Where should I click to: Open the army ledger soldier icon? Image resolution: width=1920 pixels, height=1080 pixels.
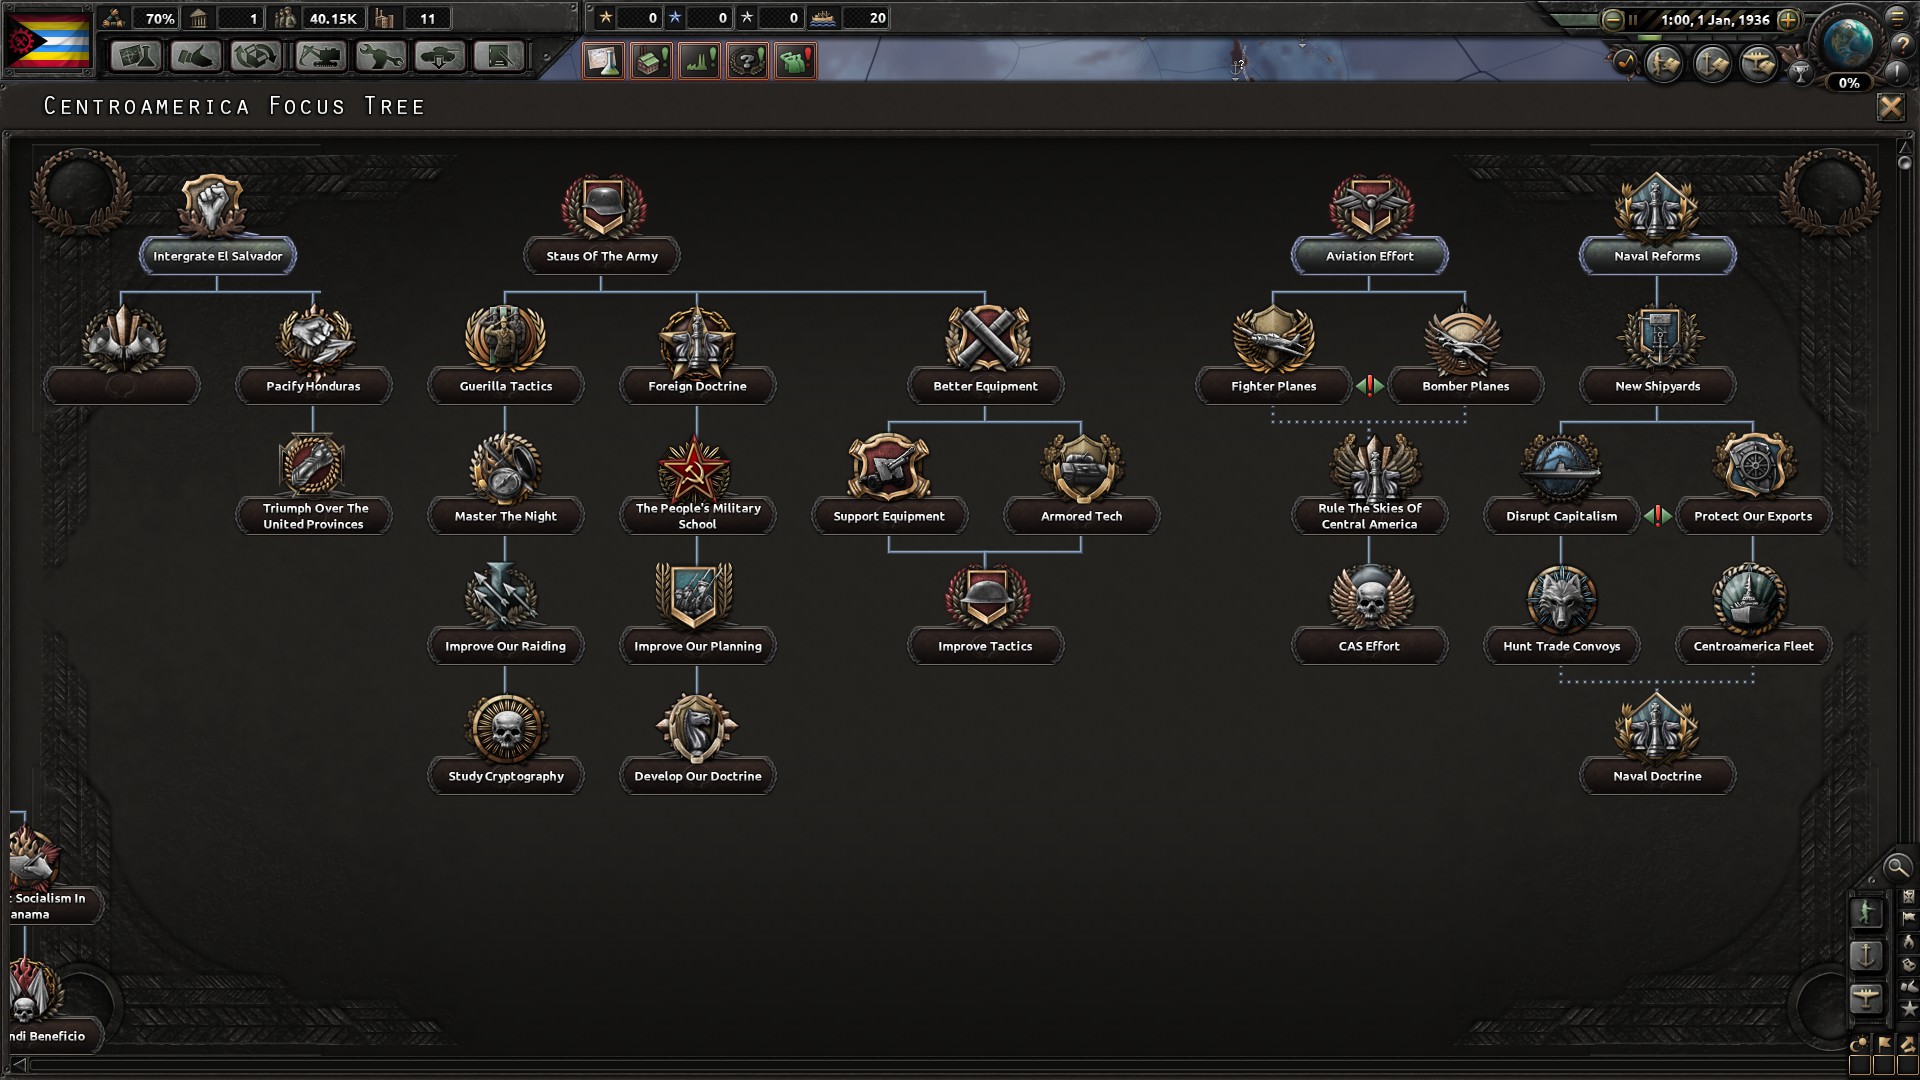pyautogui.click(x=1665, y=65)
